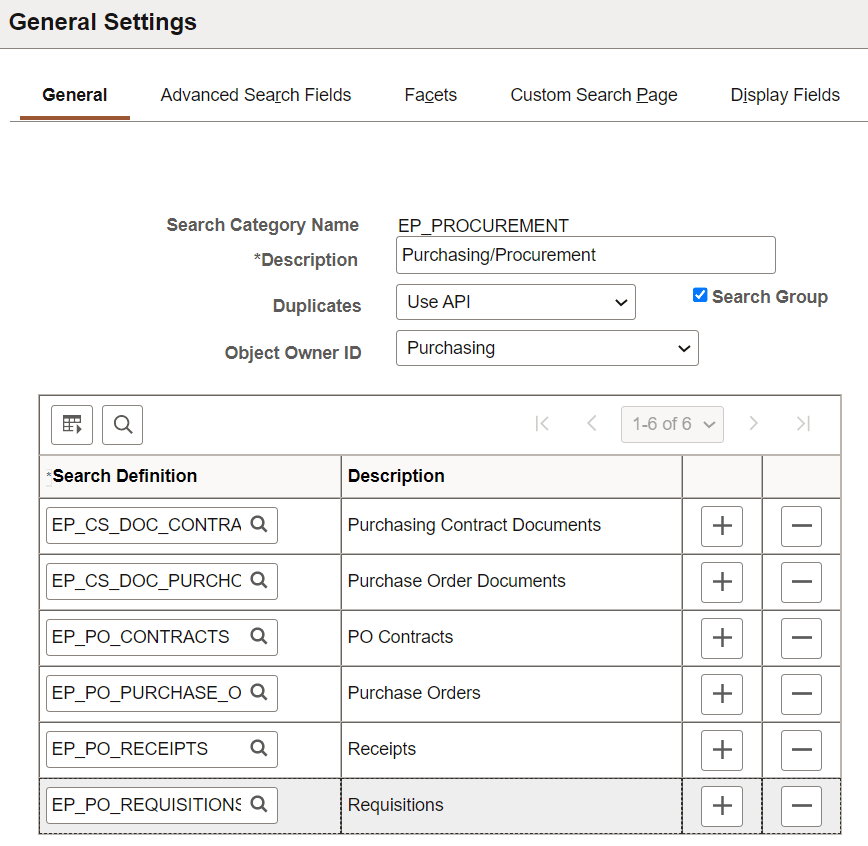Image resolution: width=868 pixels, height=846 pixels.
Task: Click the Description text field
Action: [586, 255]
